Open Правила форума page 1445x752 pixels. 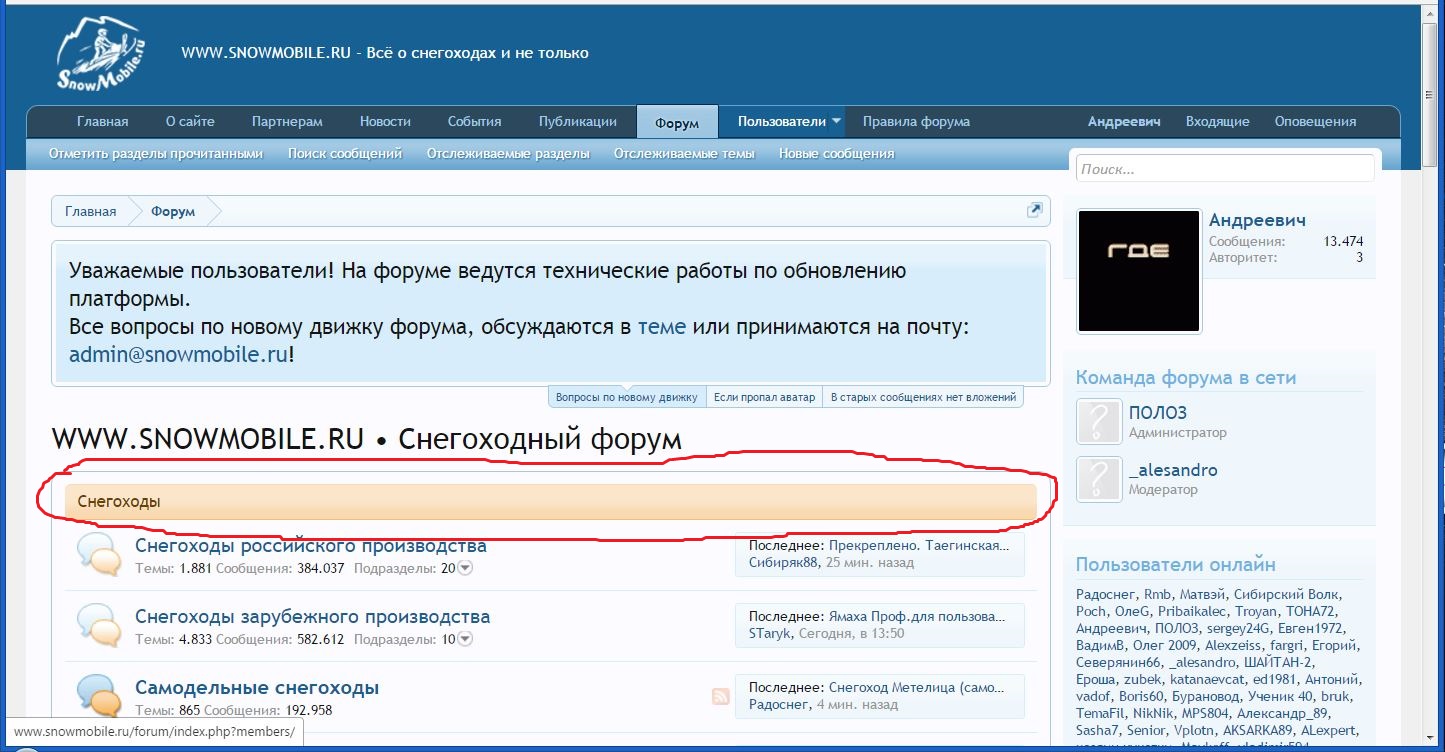(916, 122)
